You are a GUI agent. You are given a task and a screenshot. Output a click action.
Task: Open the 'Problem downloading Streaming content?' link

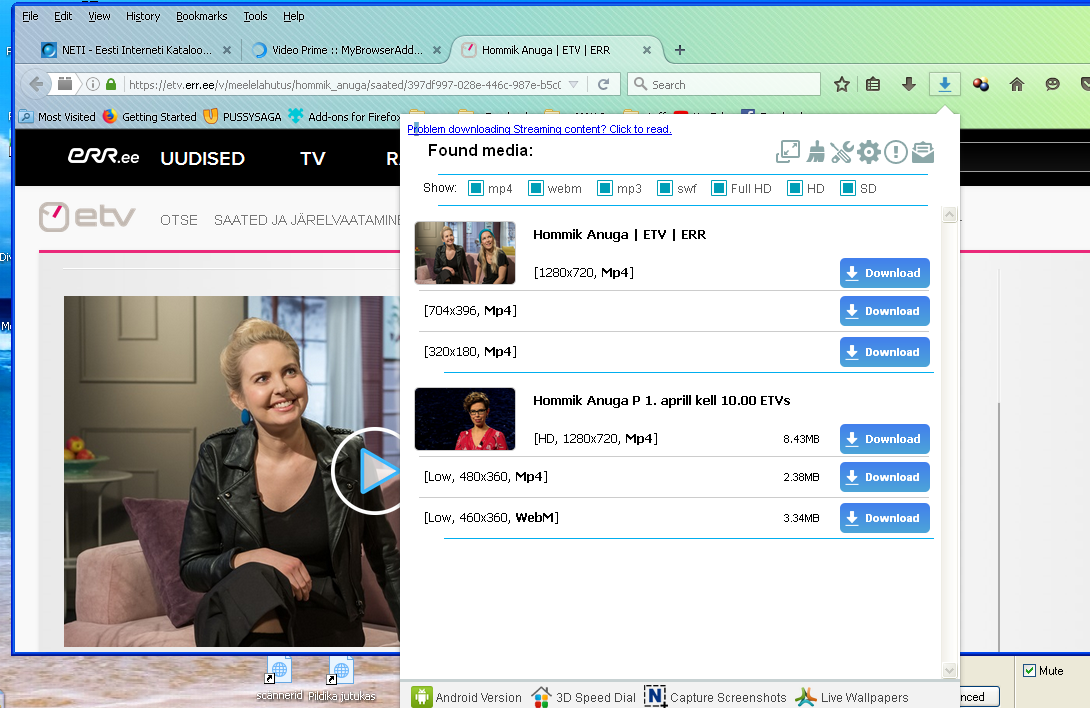click(x=539, y=129)
